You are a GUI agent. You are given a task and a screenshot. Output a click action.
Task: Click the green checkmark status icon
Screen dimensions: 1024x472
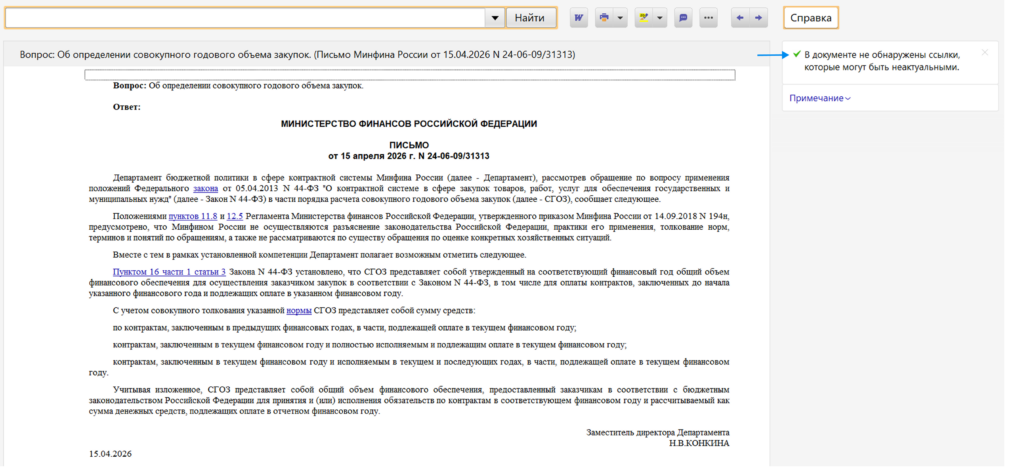coord(796,54)
